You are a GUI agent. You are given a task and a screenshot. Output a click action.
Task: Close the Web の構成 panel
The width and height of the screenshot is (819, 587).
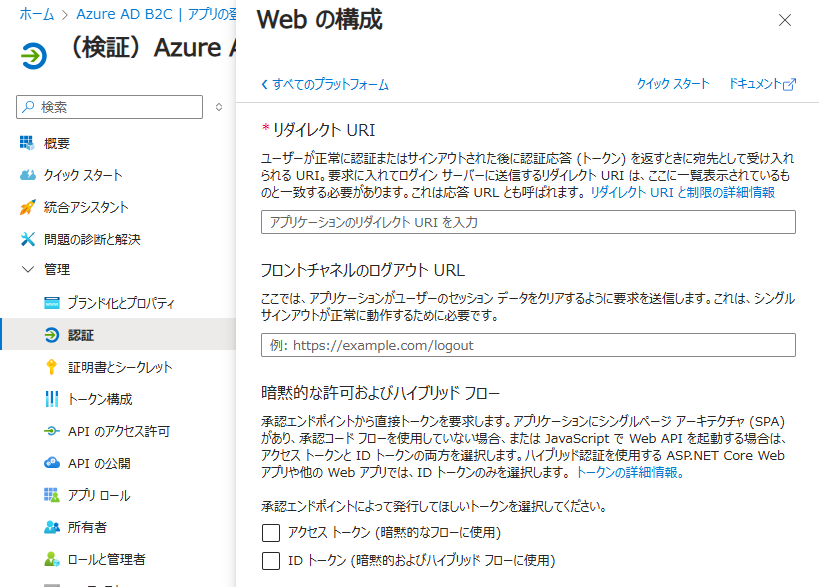click(x=785, y=20)
